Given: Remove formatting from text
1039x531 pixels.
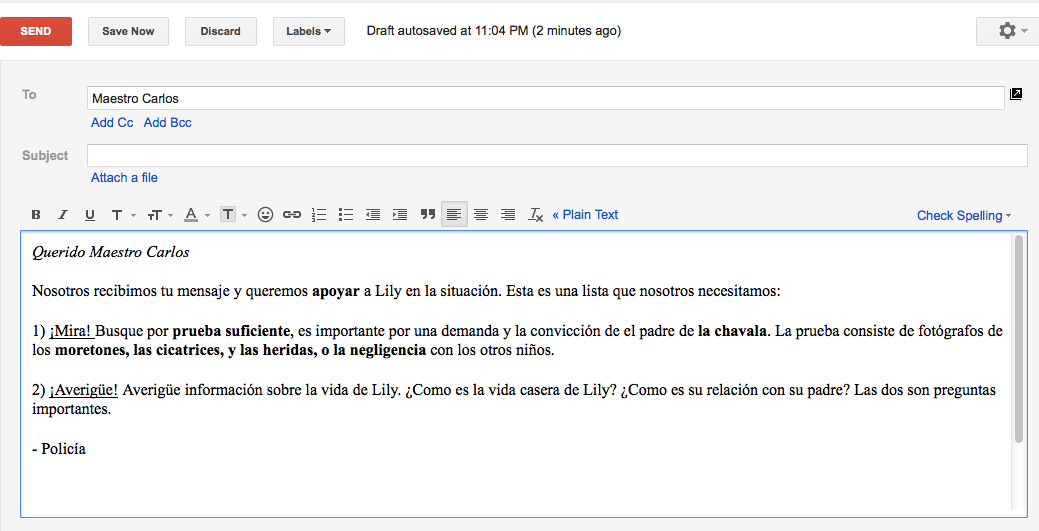Looking at the screenshot, I should pos(536,215).
